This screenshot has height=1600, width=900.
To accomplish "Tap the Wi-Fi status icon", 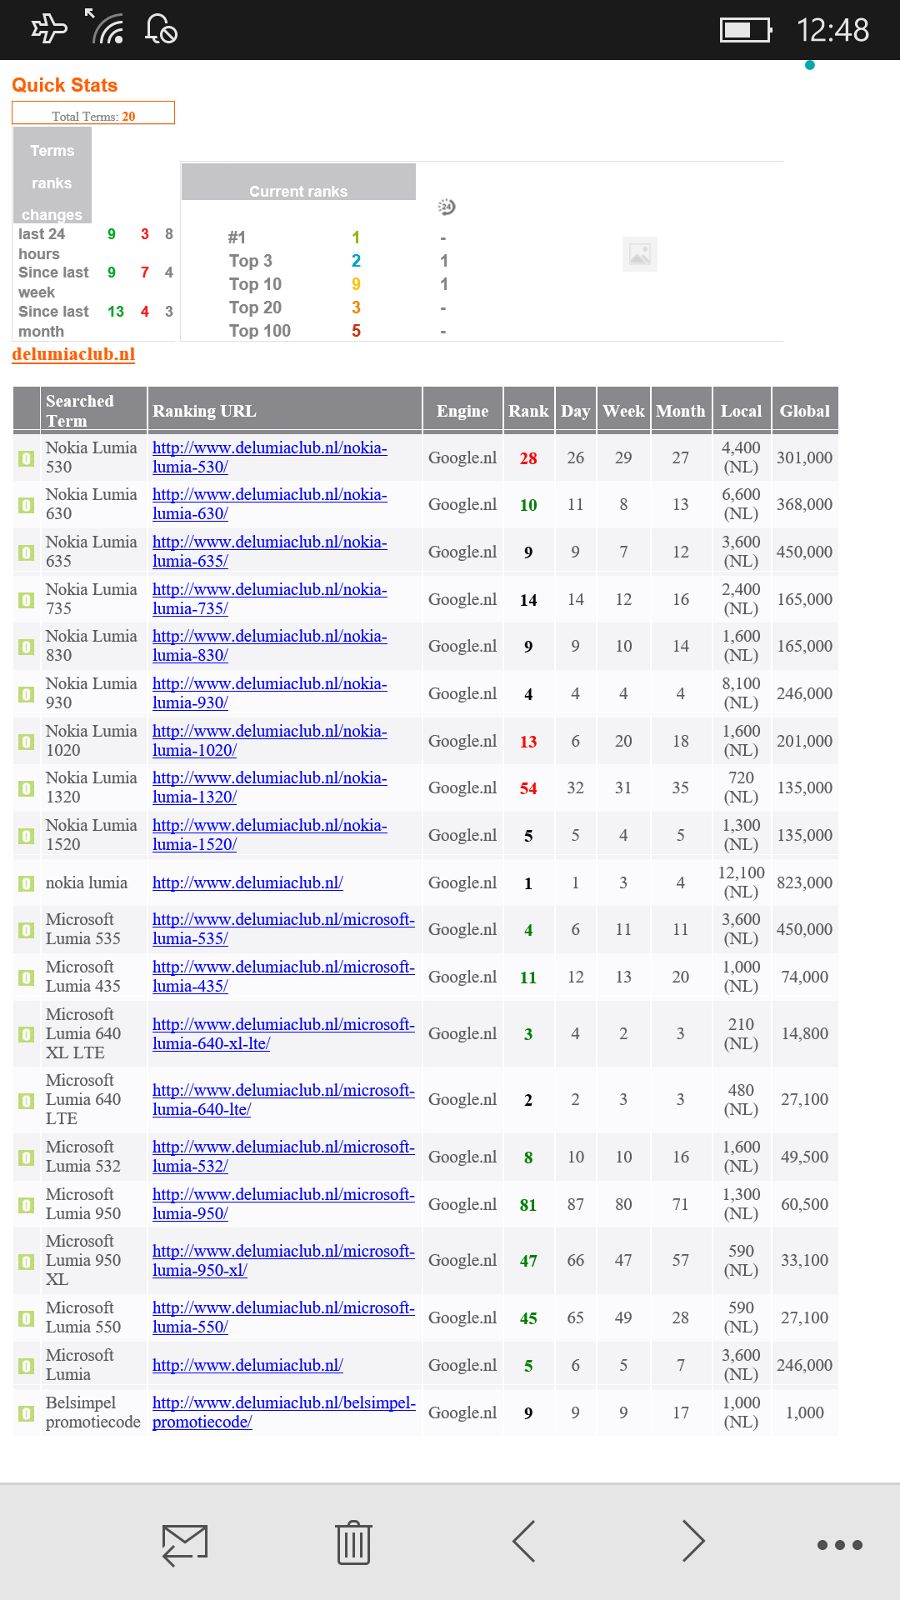I will click(x=104, y=27).
